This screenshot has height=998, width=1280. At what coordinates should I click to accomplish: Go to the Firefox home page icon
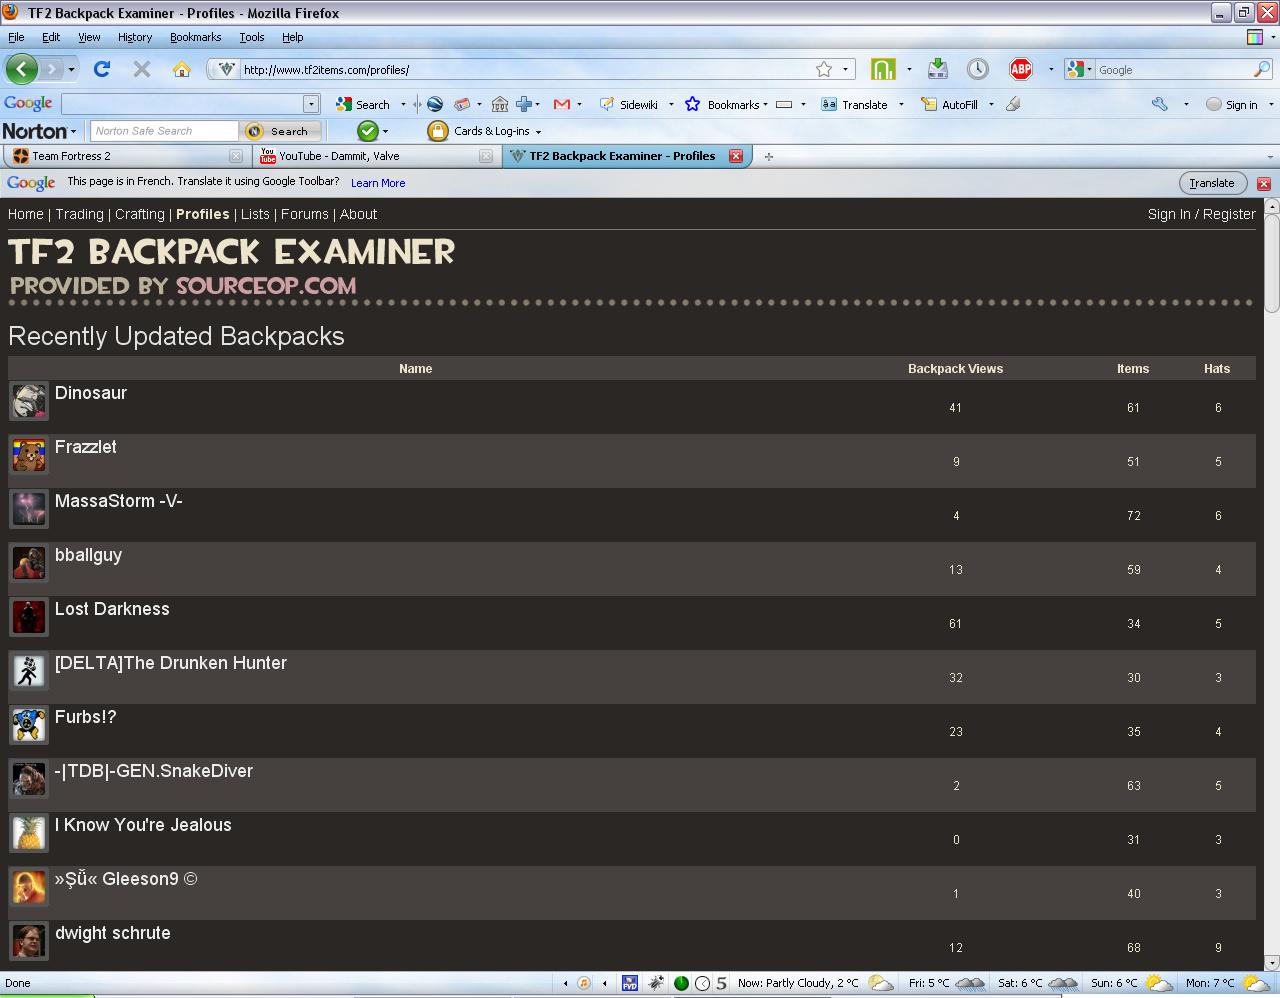coord(181,69)
